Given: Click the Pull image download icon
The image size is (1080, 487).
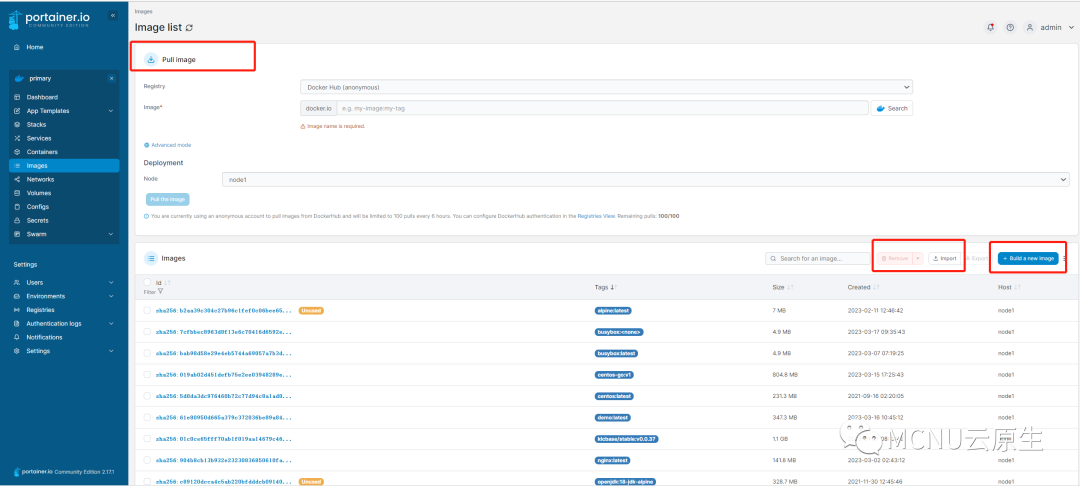Looking at the screenshot, I should pos(151,60).
